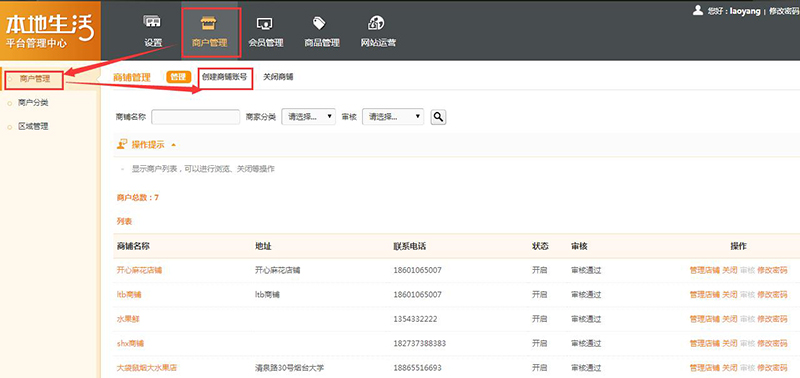
Task: Click 管理店铺 for 开心麻花店铺
Action: click(705, 270)
